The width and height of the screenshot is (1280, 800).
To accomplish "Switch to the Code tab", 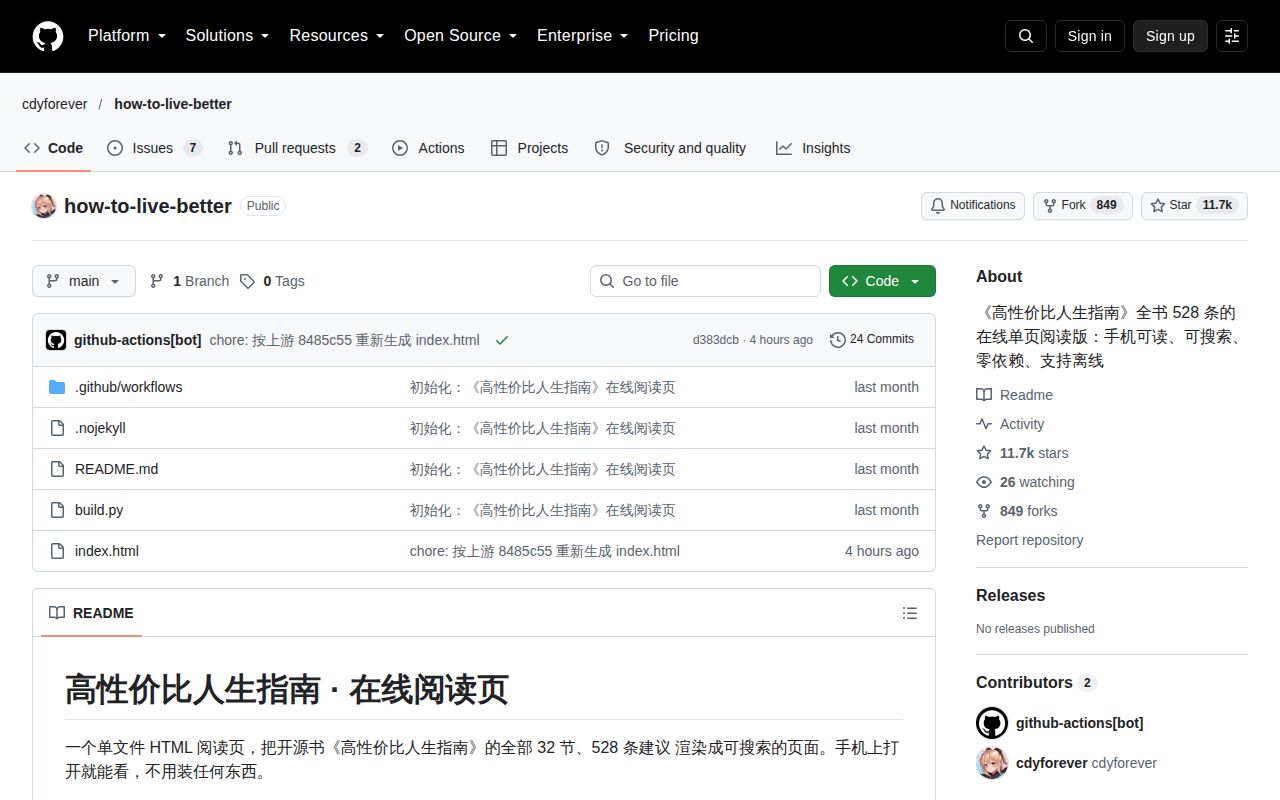I will click(x=54, y=148).
